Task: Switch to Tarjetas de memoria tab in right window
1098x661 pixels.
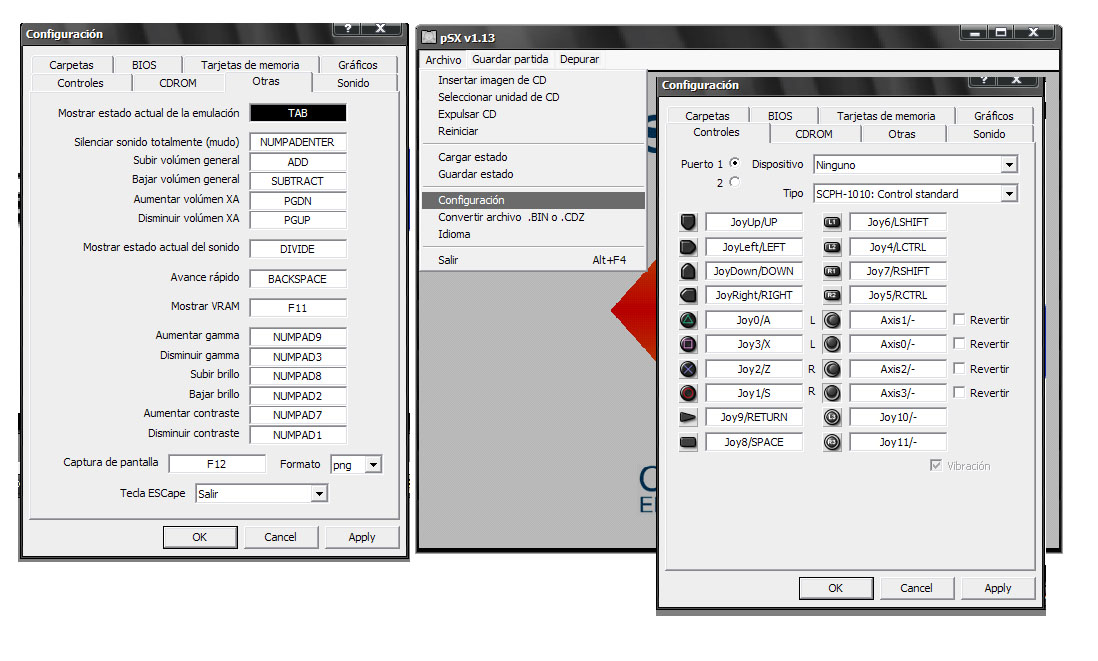Action: (886, 116)
